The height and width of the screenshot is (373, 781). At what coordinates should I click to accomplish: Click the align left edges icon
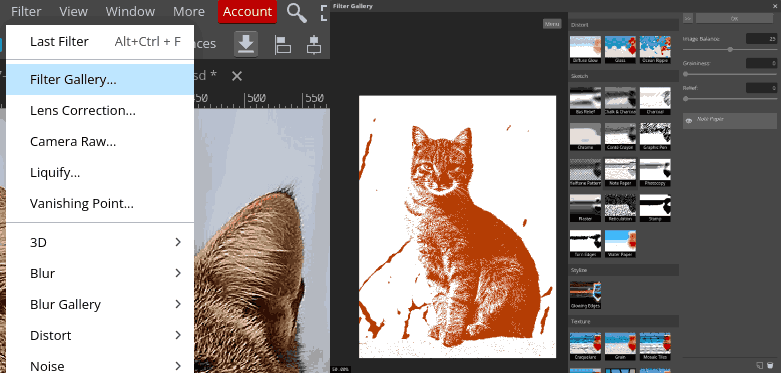pyautogui.click(x=282, y=44)
